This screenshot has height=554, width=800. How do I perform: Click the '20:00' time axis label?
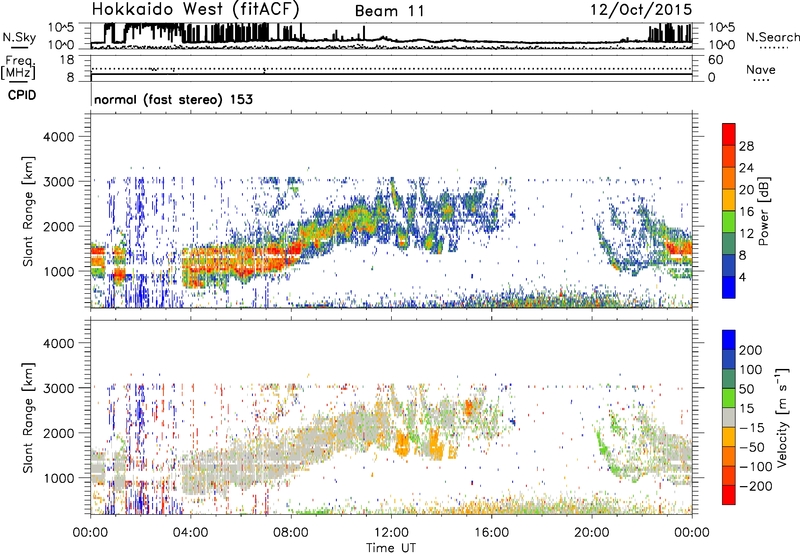tap(592, 533)
